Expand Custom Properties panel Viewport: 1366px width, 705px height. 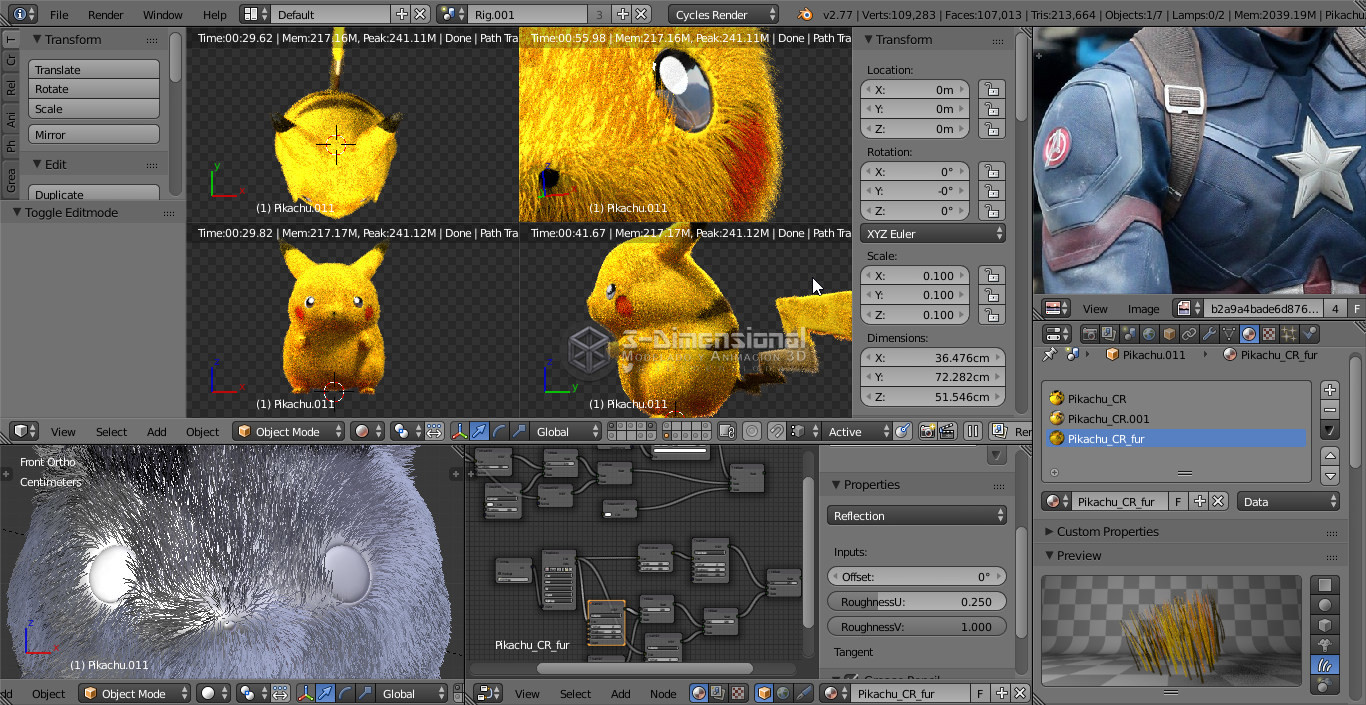[1108, 531]
